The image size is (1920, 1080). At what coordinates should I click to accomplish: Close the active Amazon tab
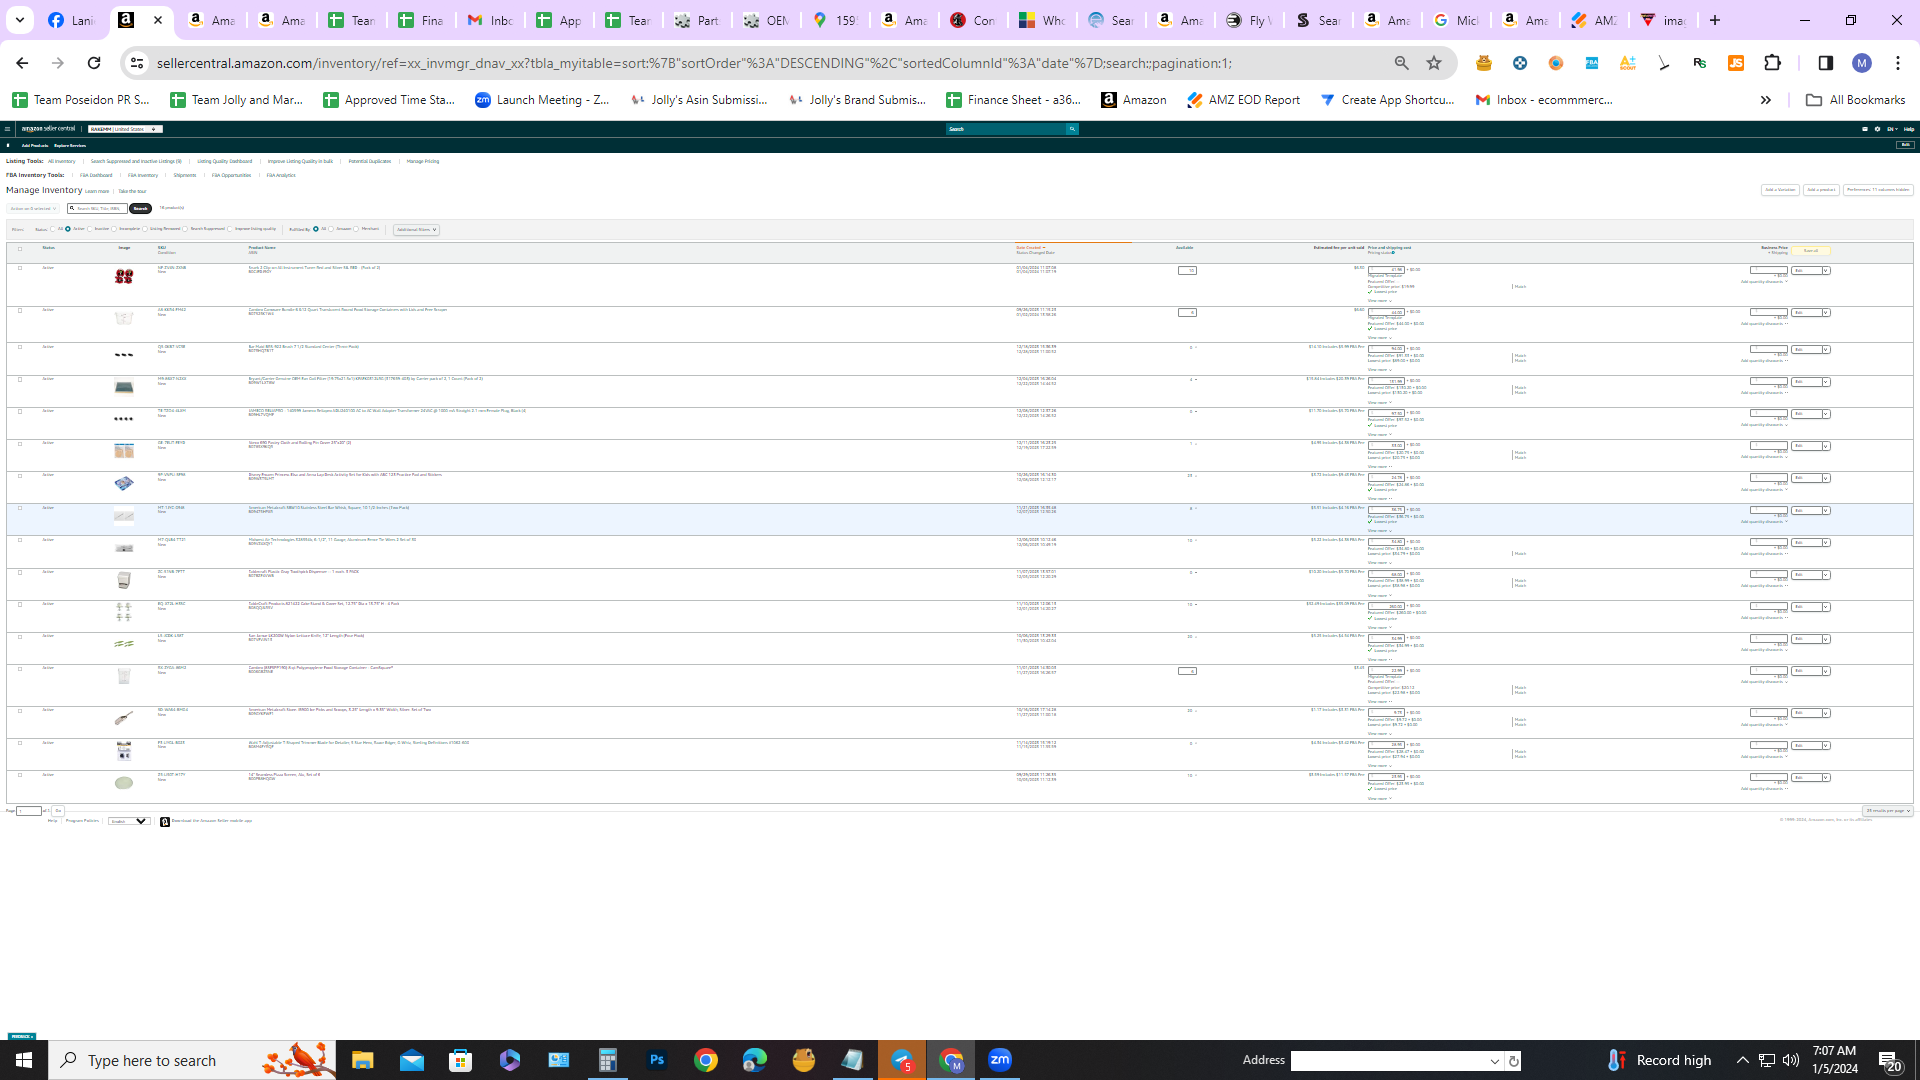coord(158,20)
